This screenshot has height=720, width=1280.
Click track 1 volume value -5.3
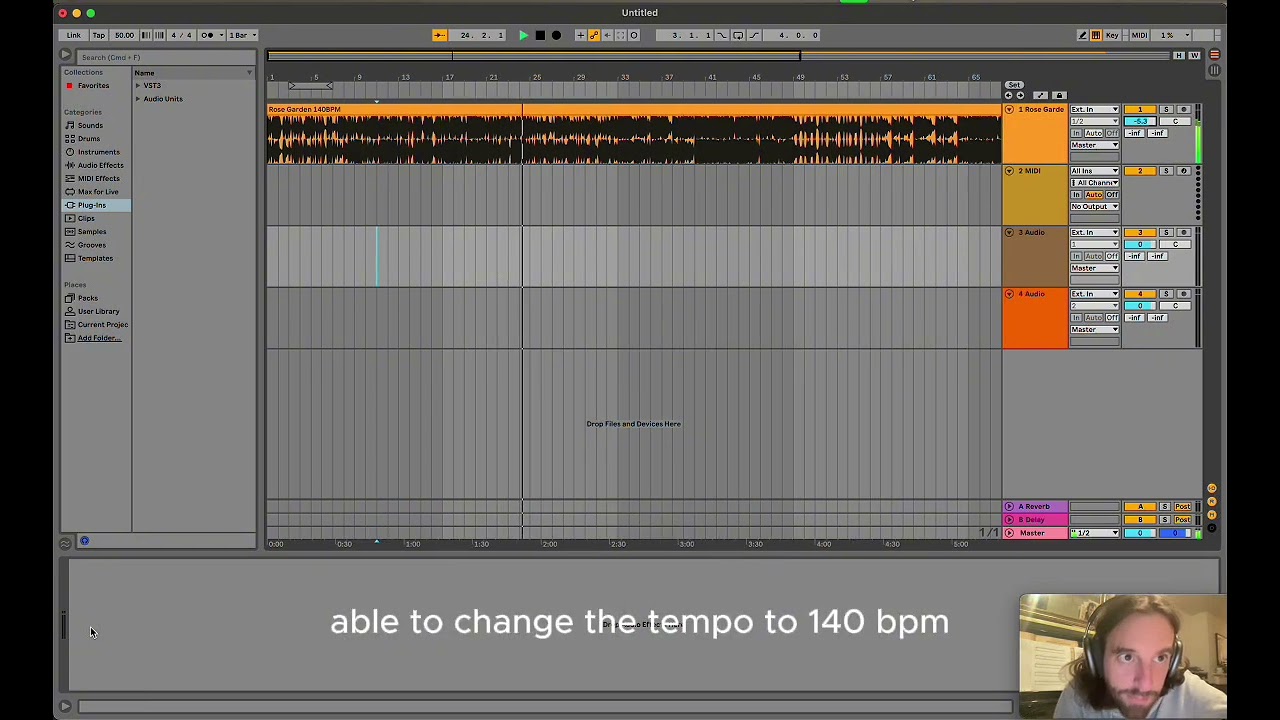pos(1140,121)
